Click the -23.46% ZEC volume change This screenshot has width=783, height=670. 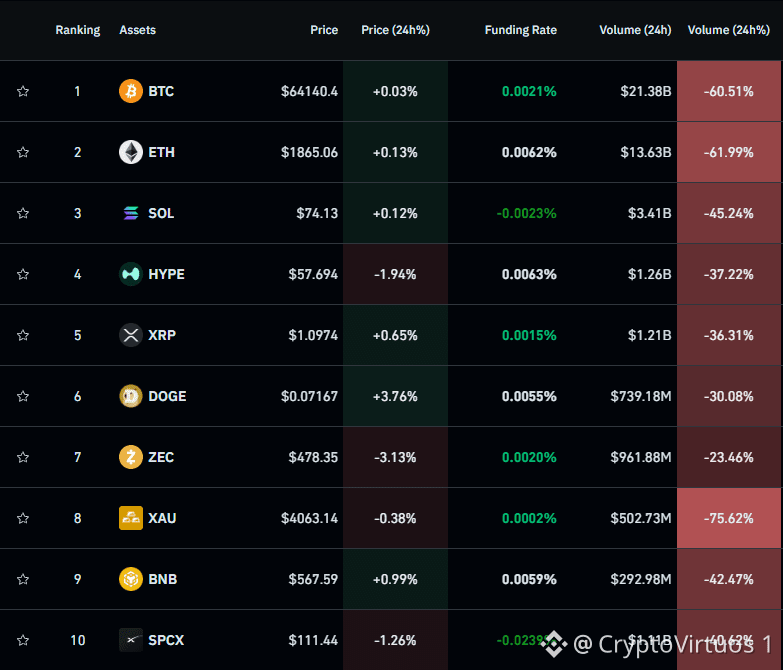729,457
